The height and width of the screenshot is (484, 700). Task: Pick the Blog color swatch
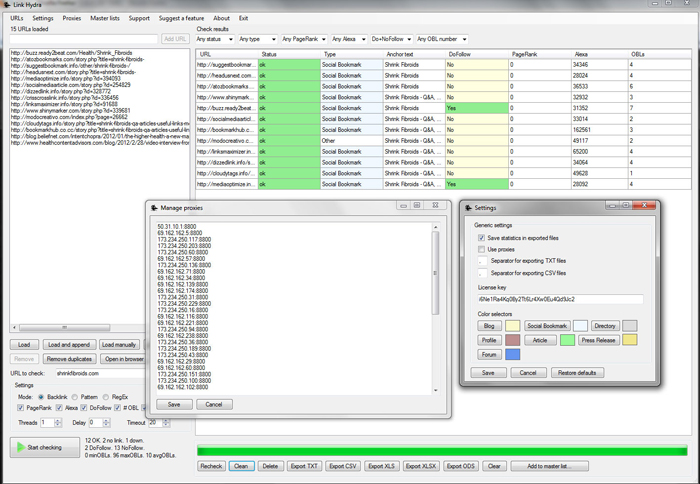coord(512,326)
